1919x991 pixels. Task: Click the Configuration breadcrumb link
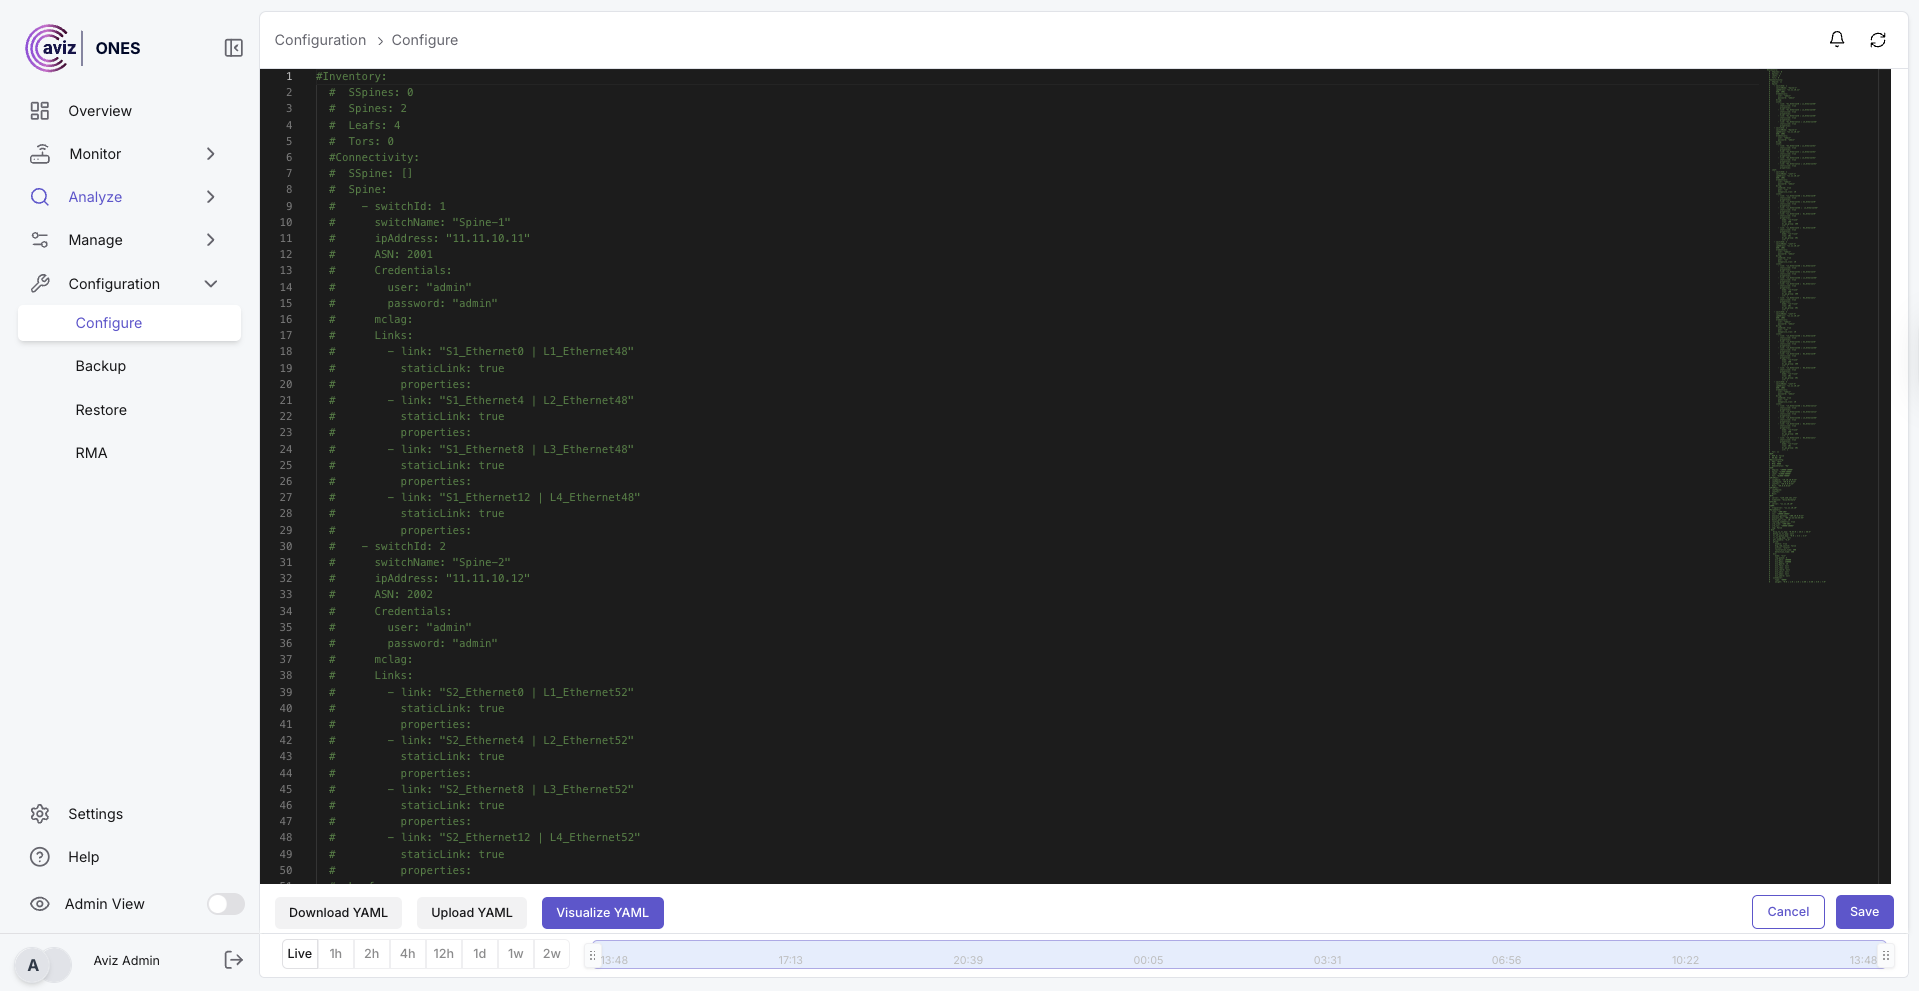tap(321, 40)
